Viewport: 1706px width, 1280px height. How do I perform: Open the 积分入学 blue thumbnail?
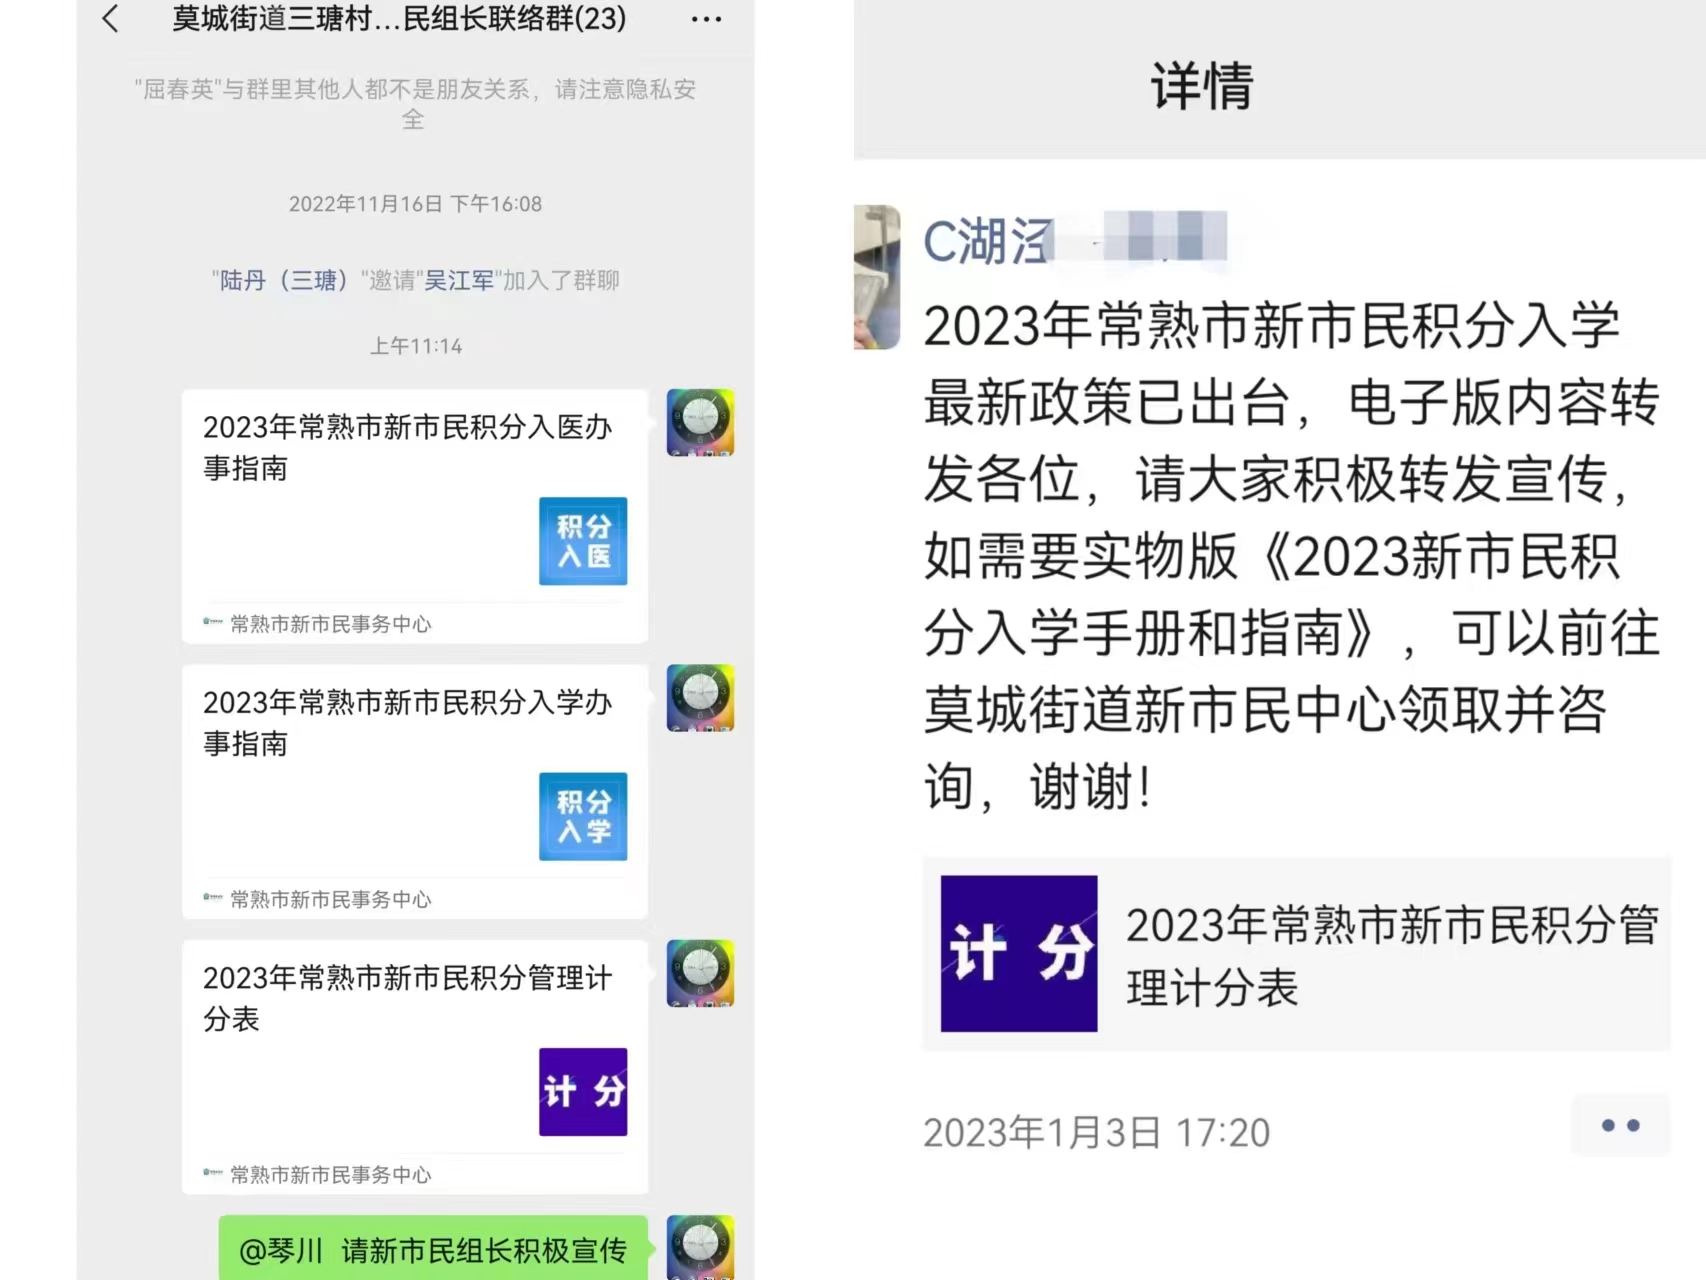coord(583,816)
